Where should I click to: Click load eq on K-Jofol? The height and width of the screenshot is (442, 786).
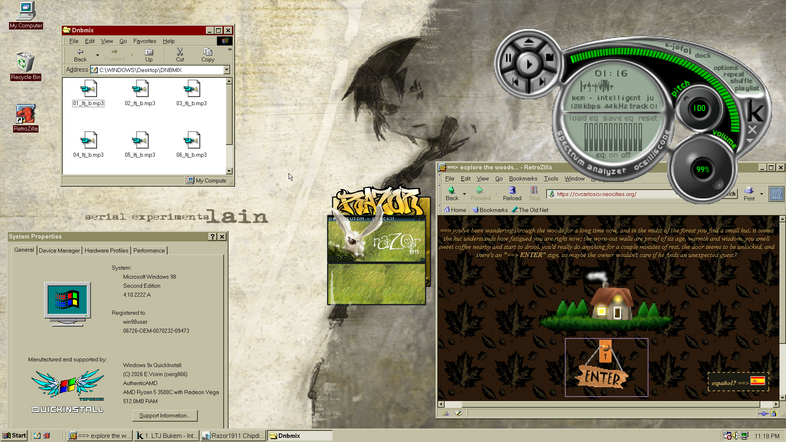point(584,118)
